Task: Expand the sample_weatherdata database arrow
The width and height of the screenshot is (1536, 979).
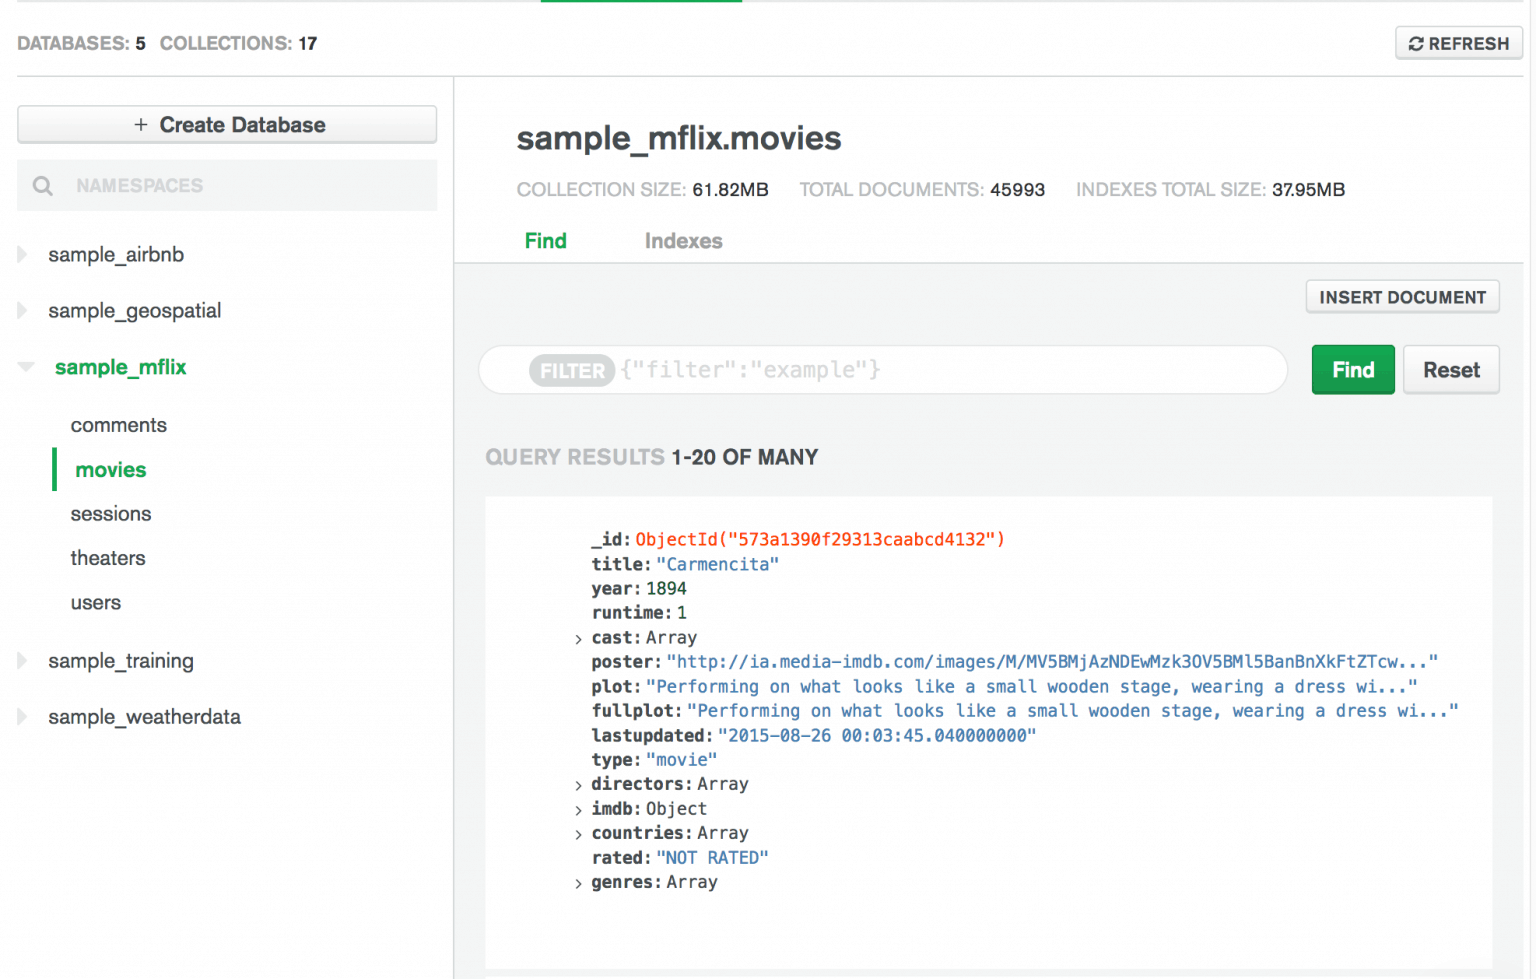Action: pos(23,717)
